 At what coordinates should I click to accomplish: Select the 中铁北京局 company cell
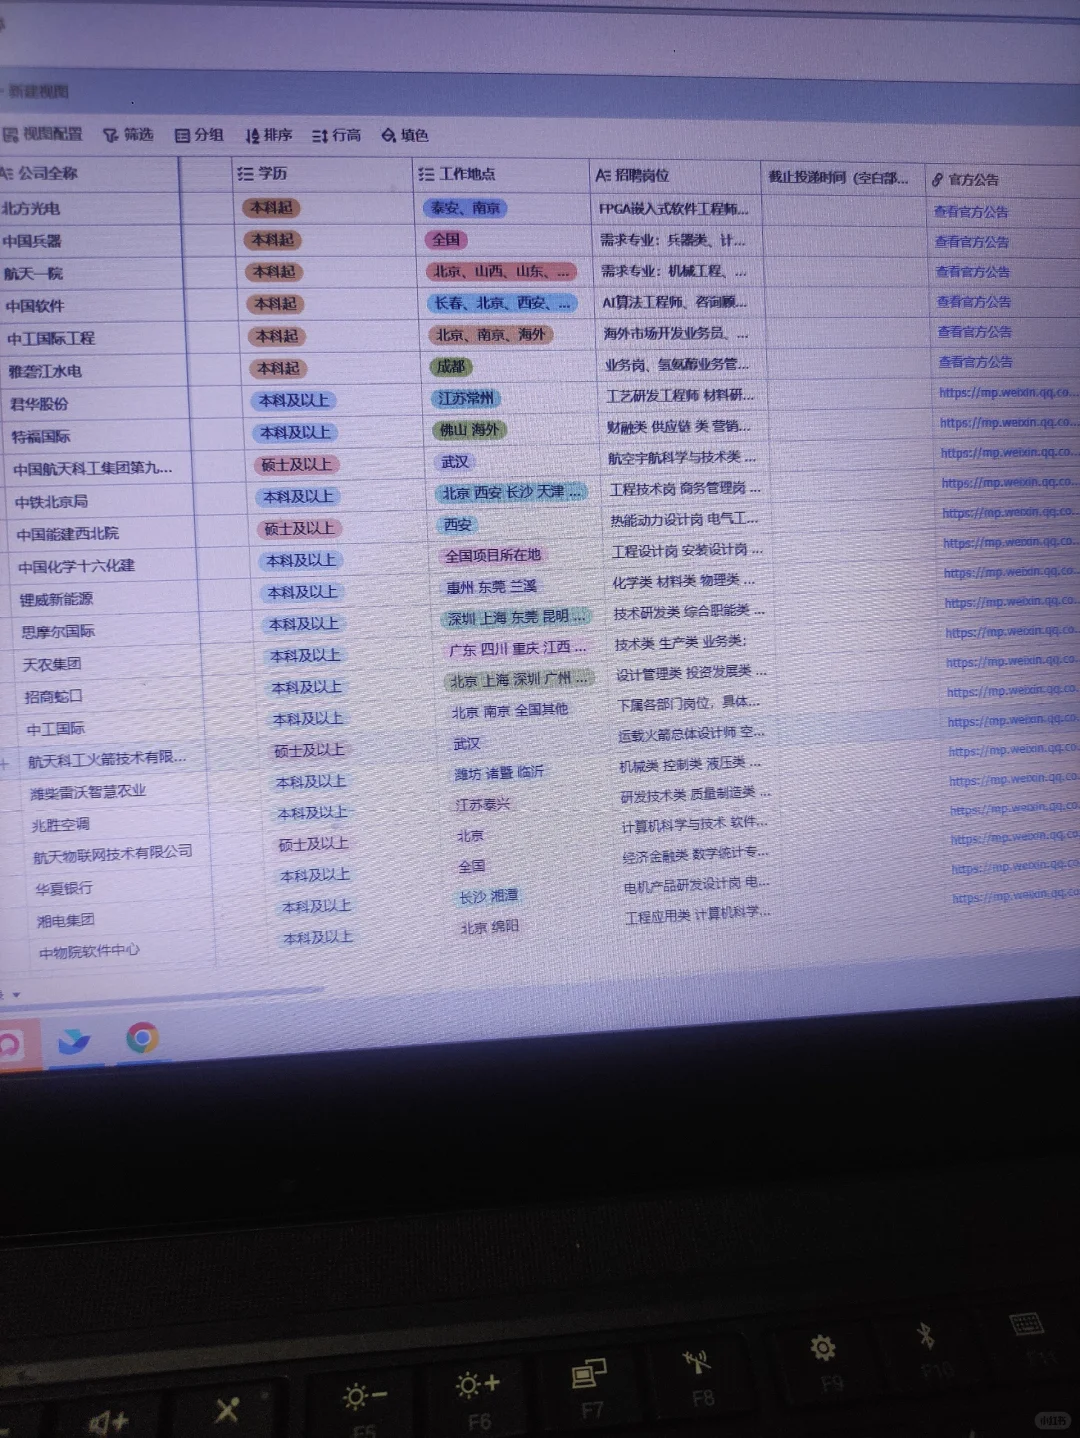(x=51, y=501)
